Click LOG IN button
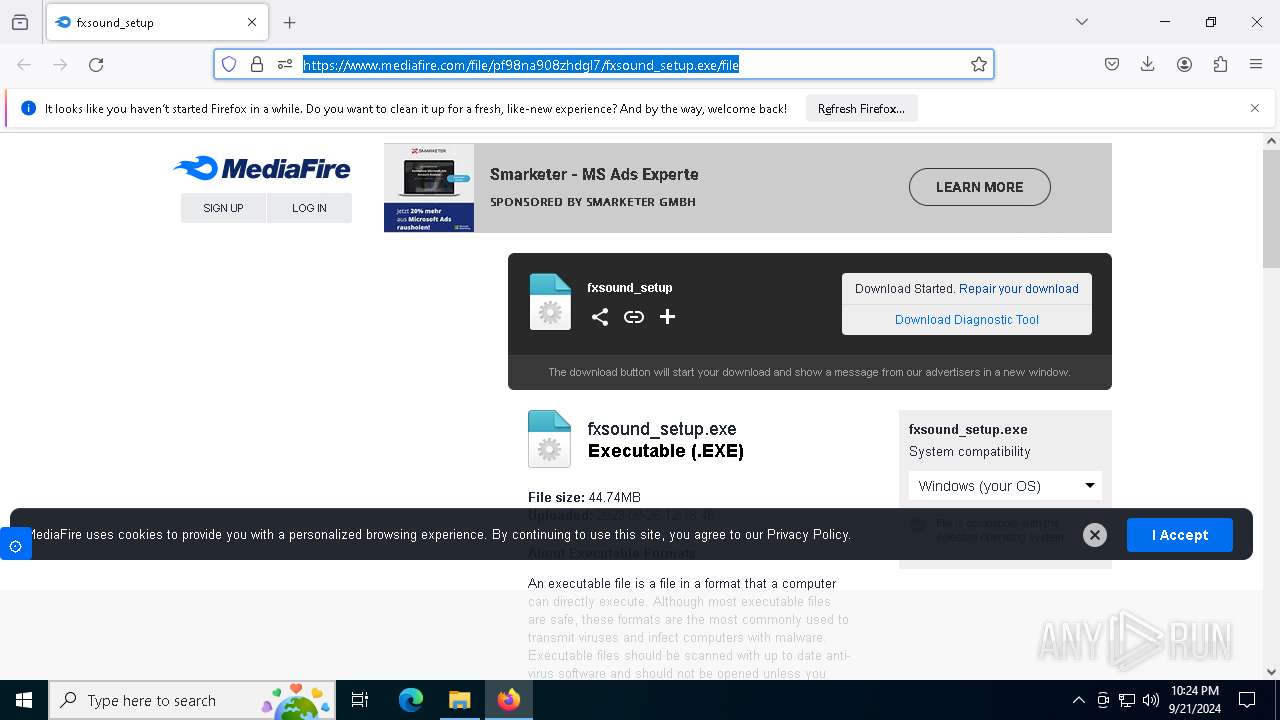 309,208
